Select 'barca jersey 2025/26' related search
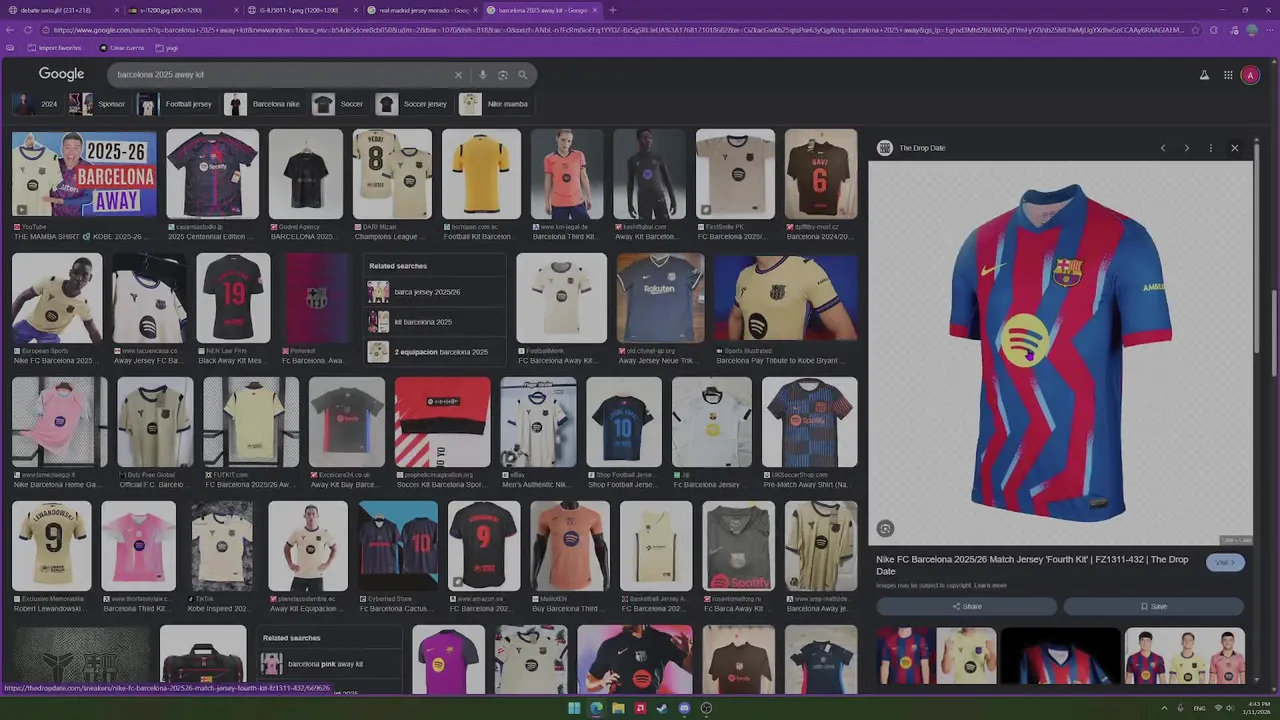 [x=435, y=292]
